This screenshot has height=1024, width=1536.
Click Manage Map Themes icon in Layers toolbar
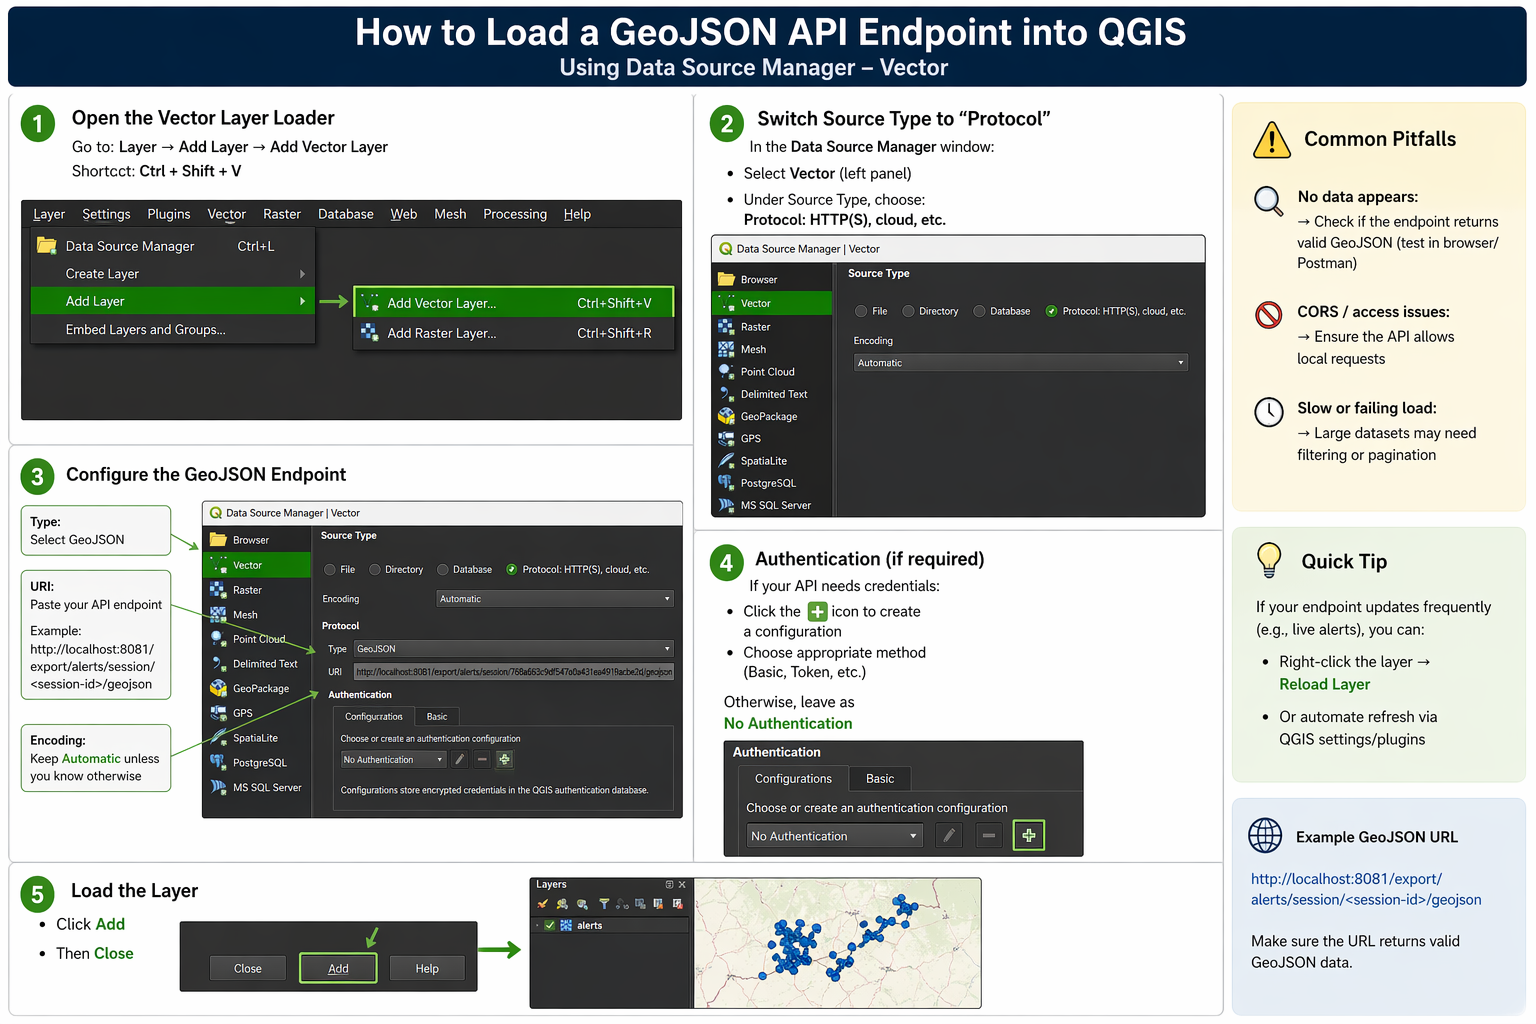[582, 904]
